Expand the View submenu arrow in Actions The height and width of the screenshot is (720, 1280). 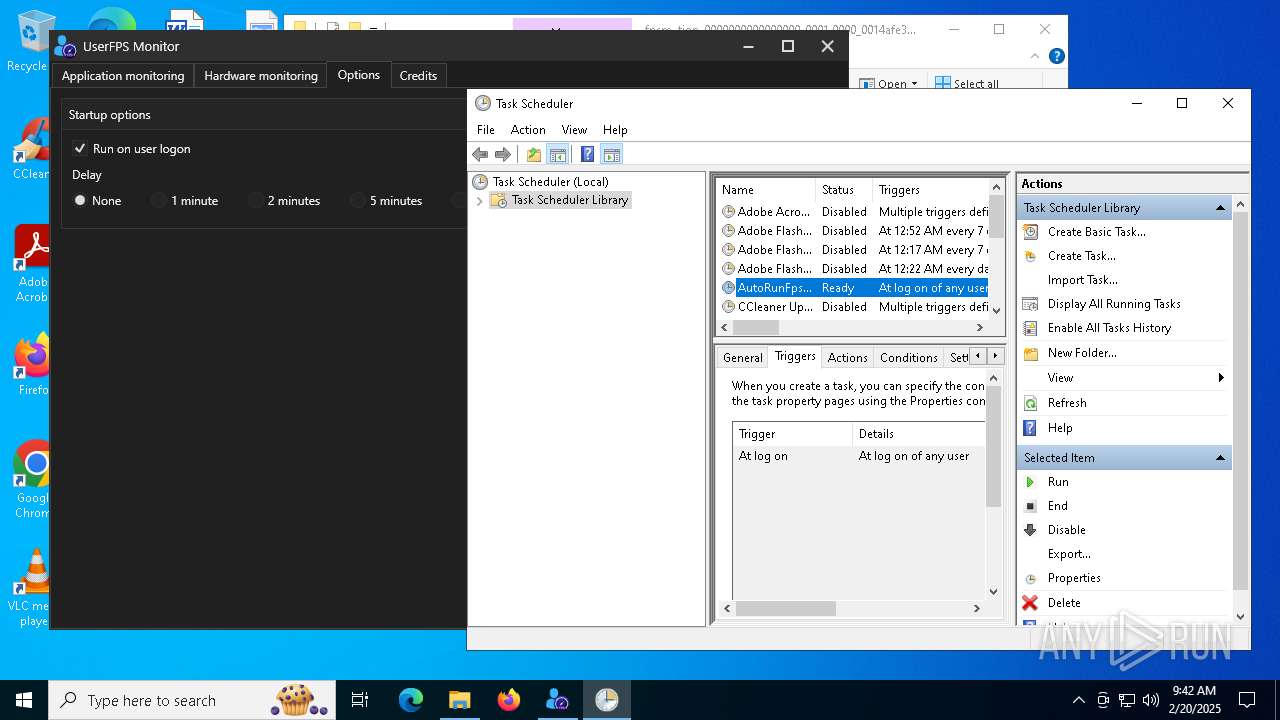pos(1221,378)
